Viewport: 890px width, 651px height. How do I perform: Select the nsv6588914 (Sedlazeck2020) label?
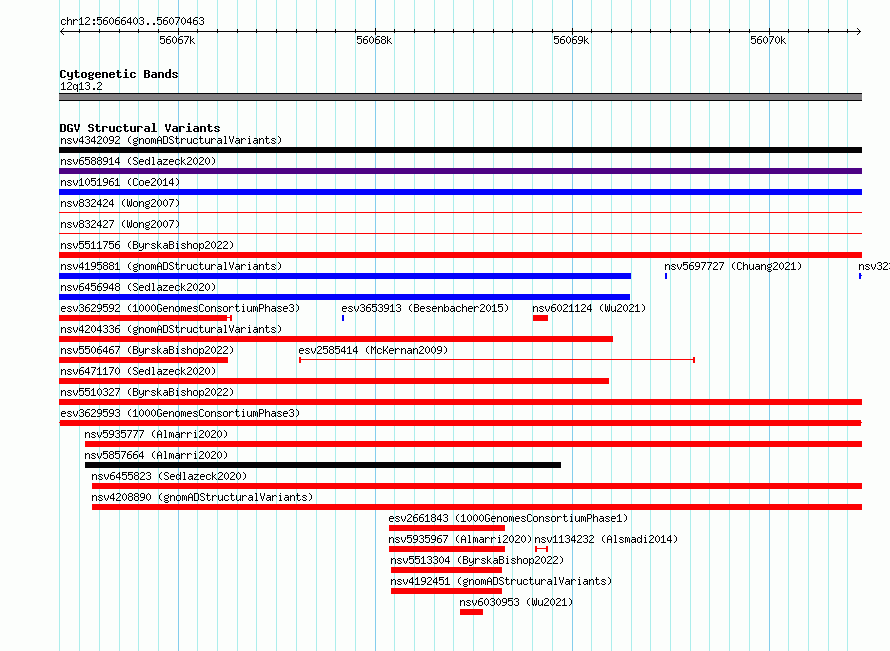pos(138,161)
